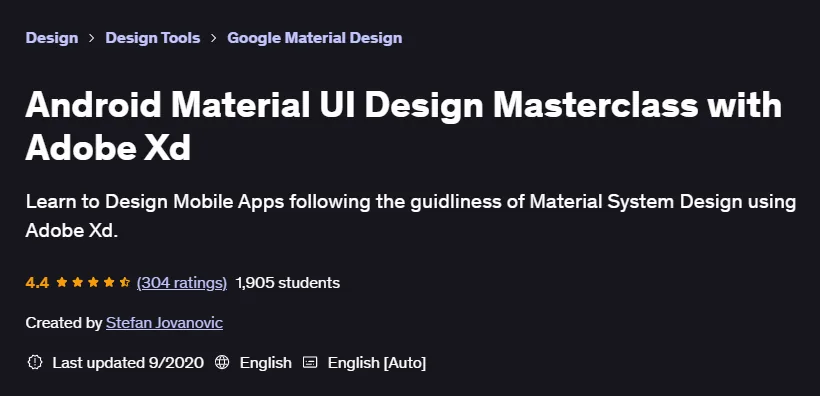Click the last updated alert icon

click(x=35, y=362)
